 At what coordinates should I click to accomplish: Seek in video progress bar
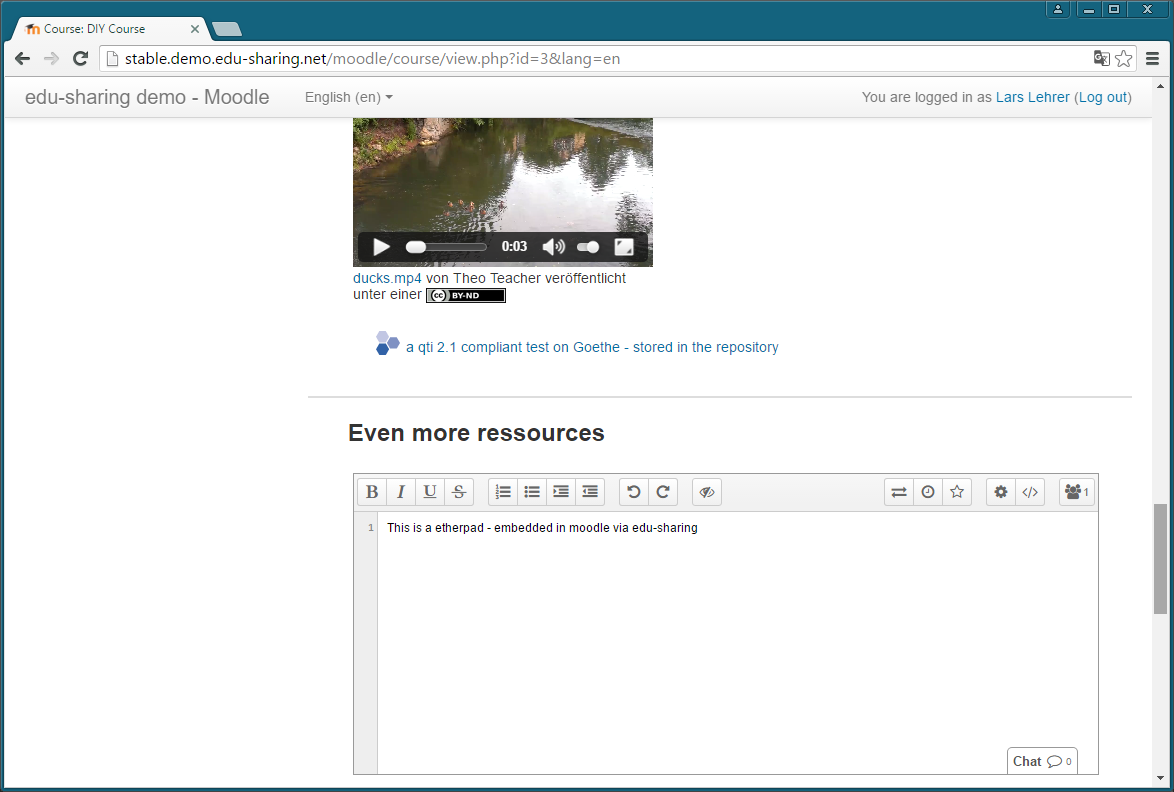click(x=446, y=247)
